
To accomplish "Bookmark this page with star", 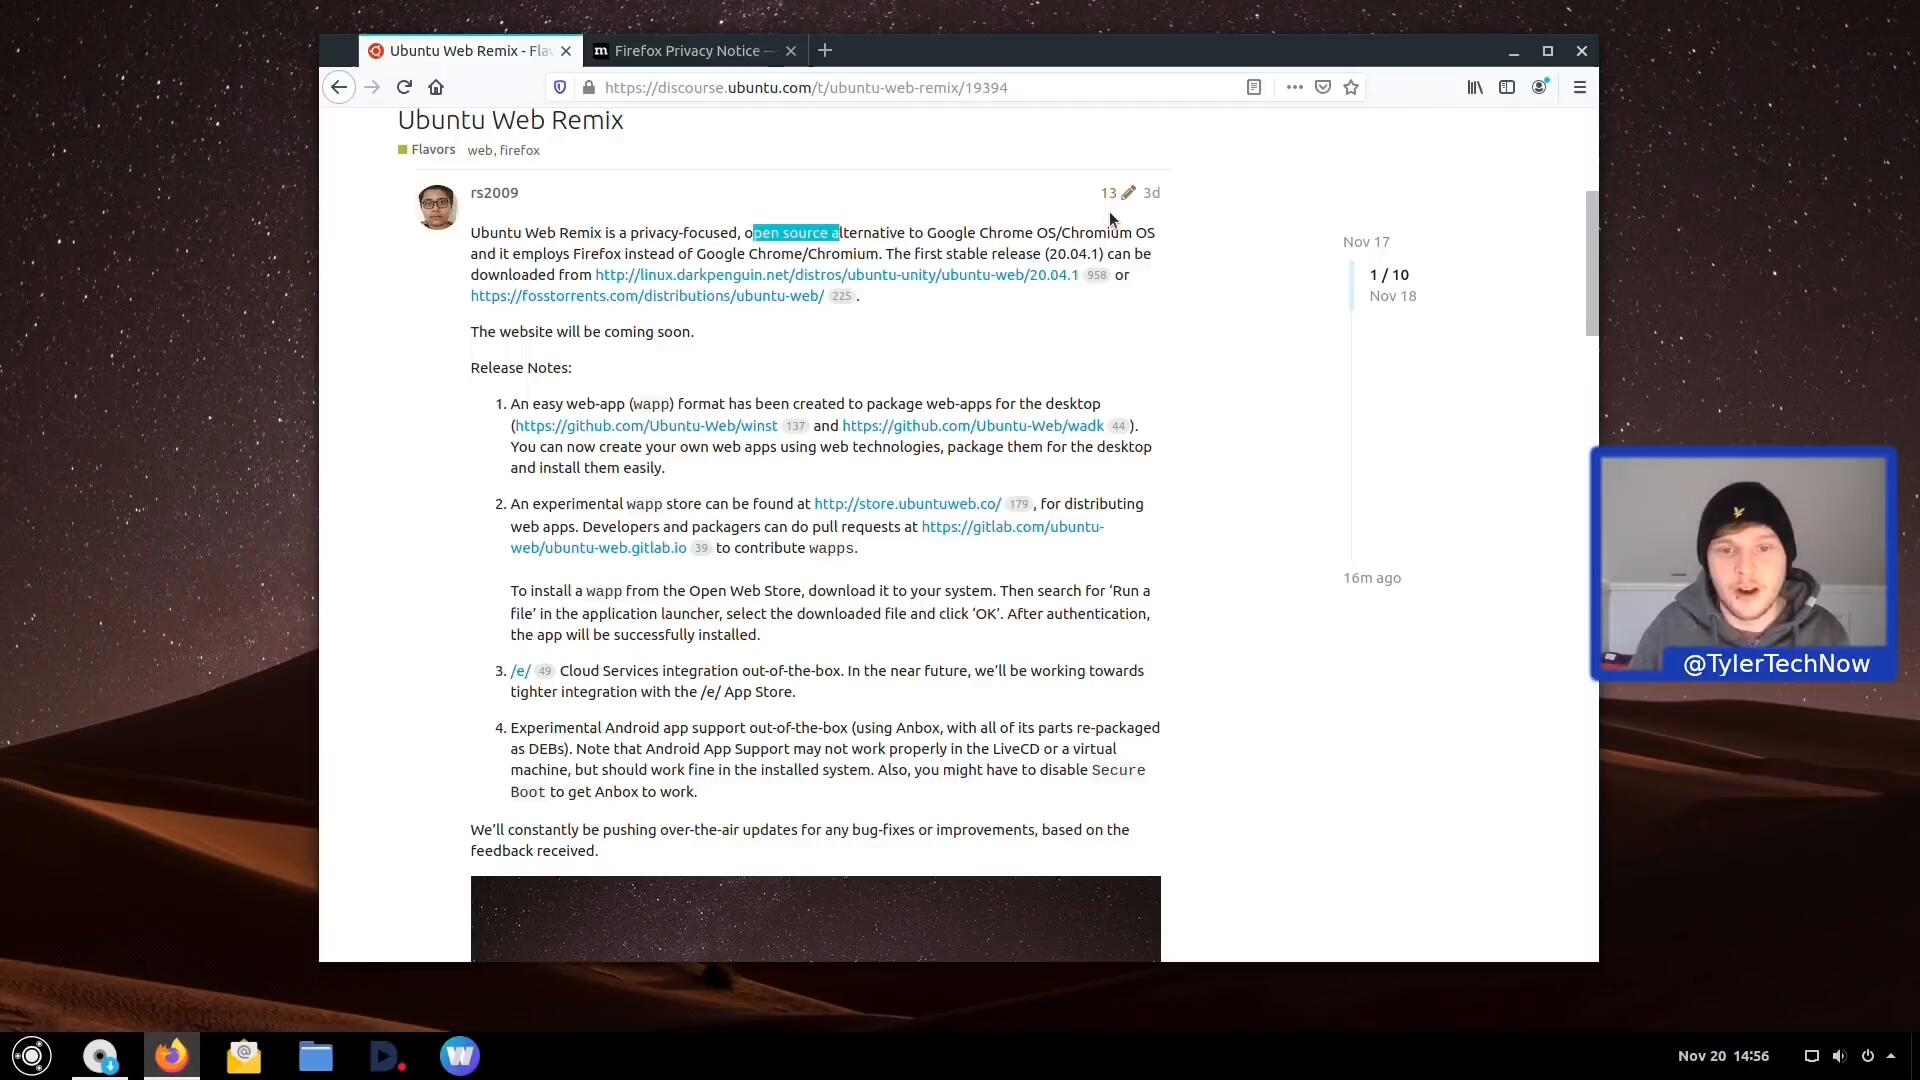I will (1351, 87).
